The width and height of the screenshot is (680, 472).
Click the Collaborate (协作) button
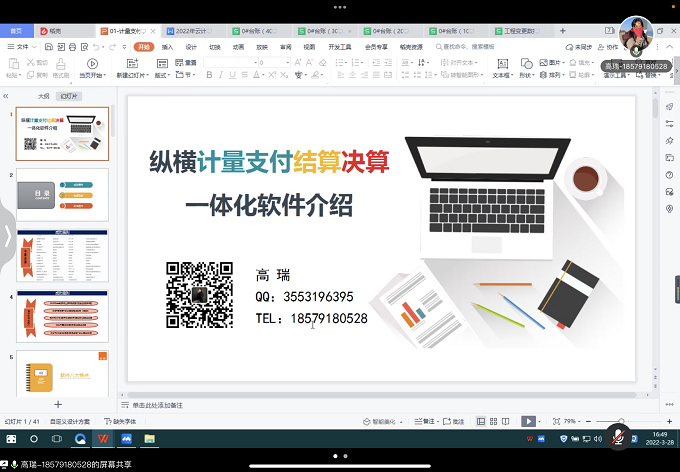(608, 47)
